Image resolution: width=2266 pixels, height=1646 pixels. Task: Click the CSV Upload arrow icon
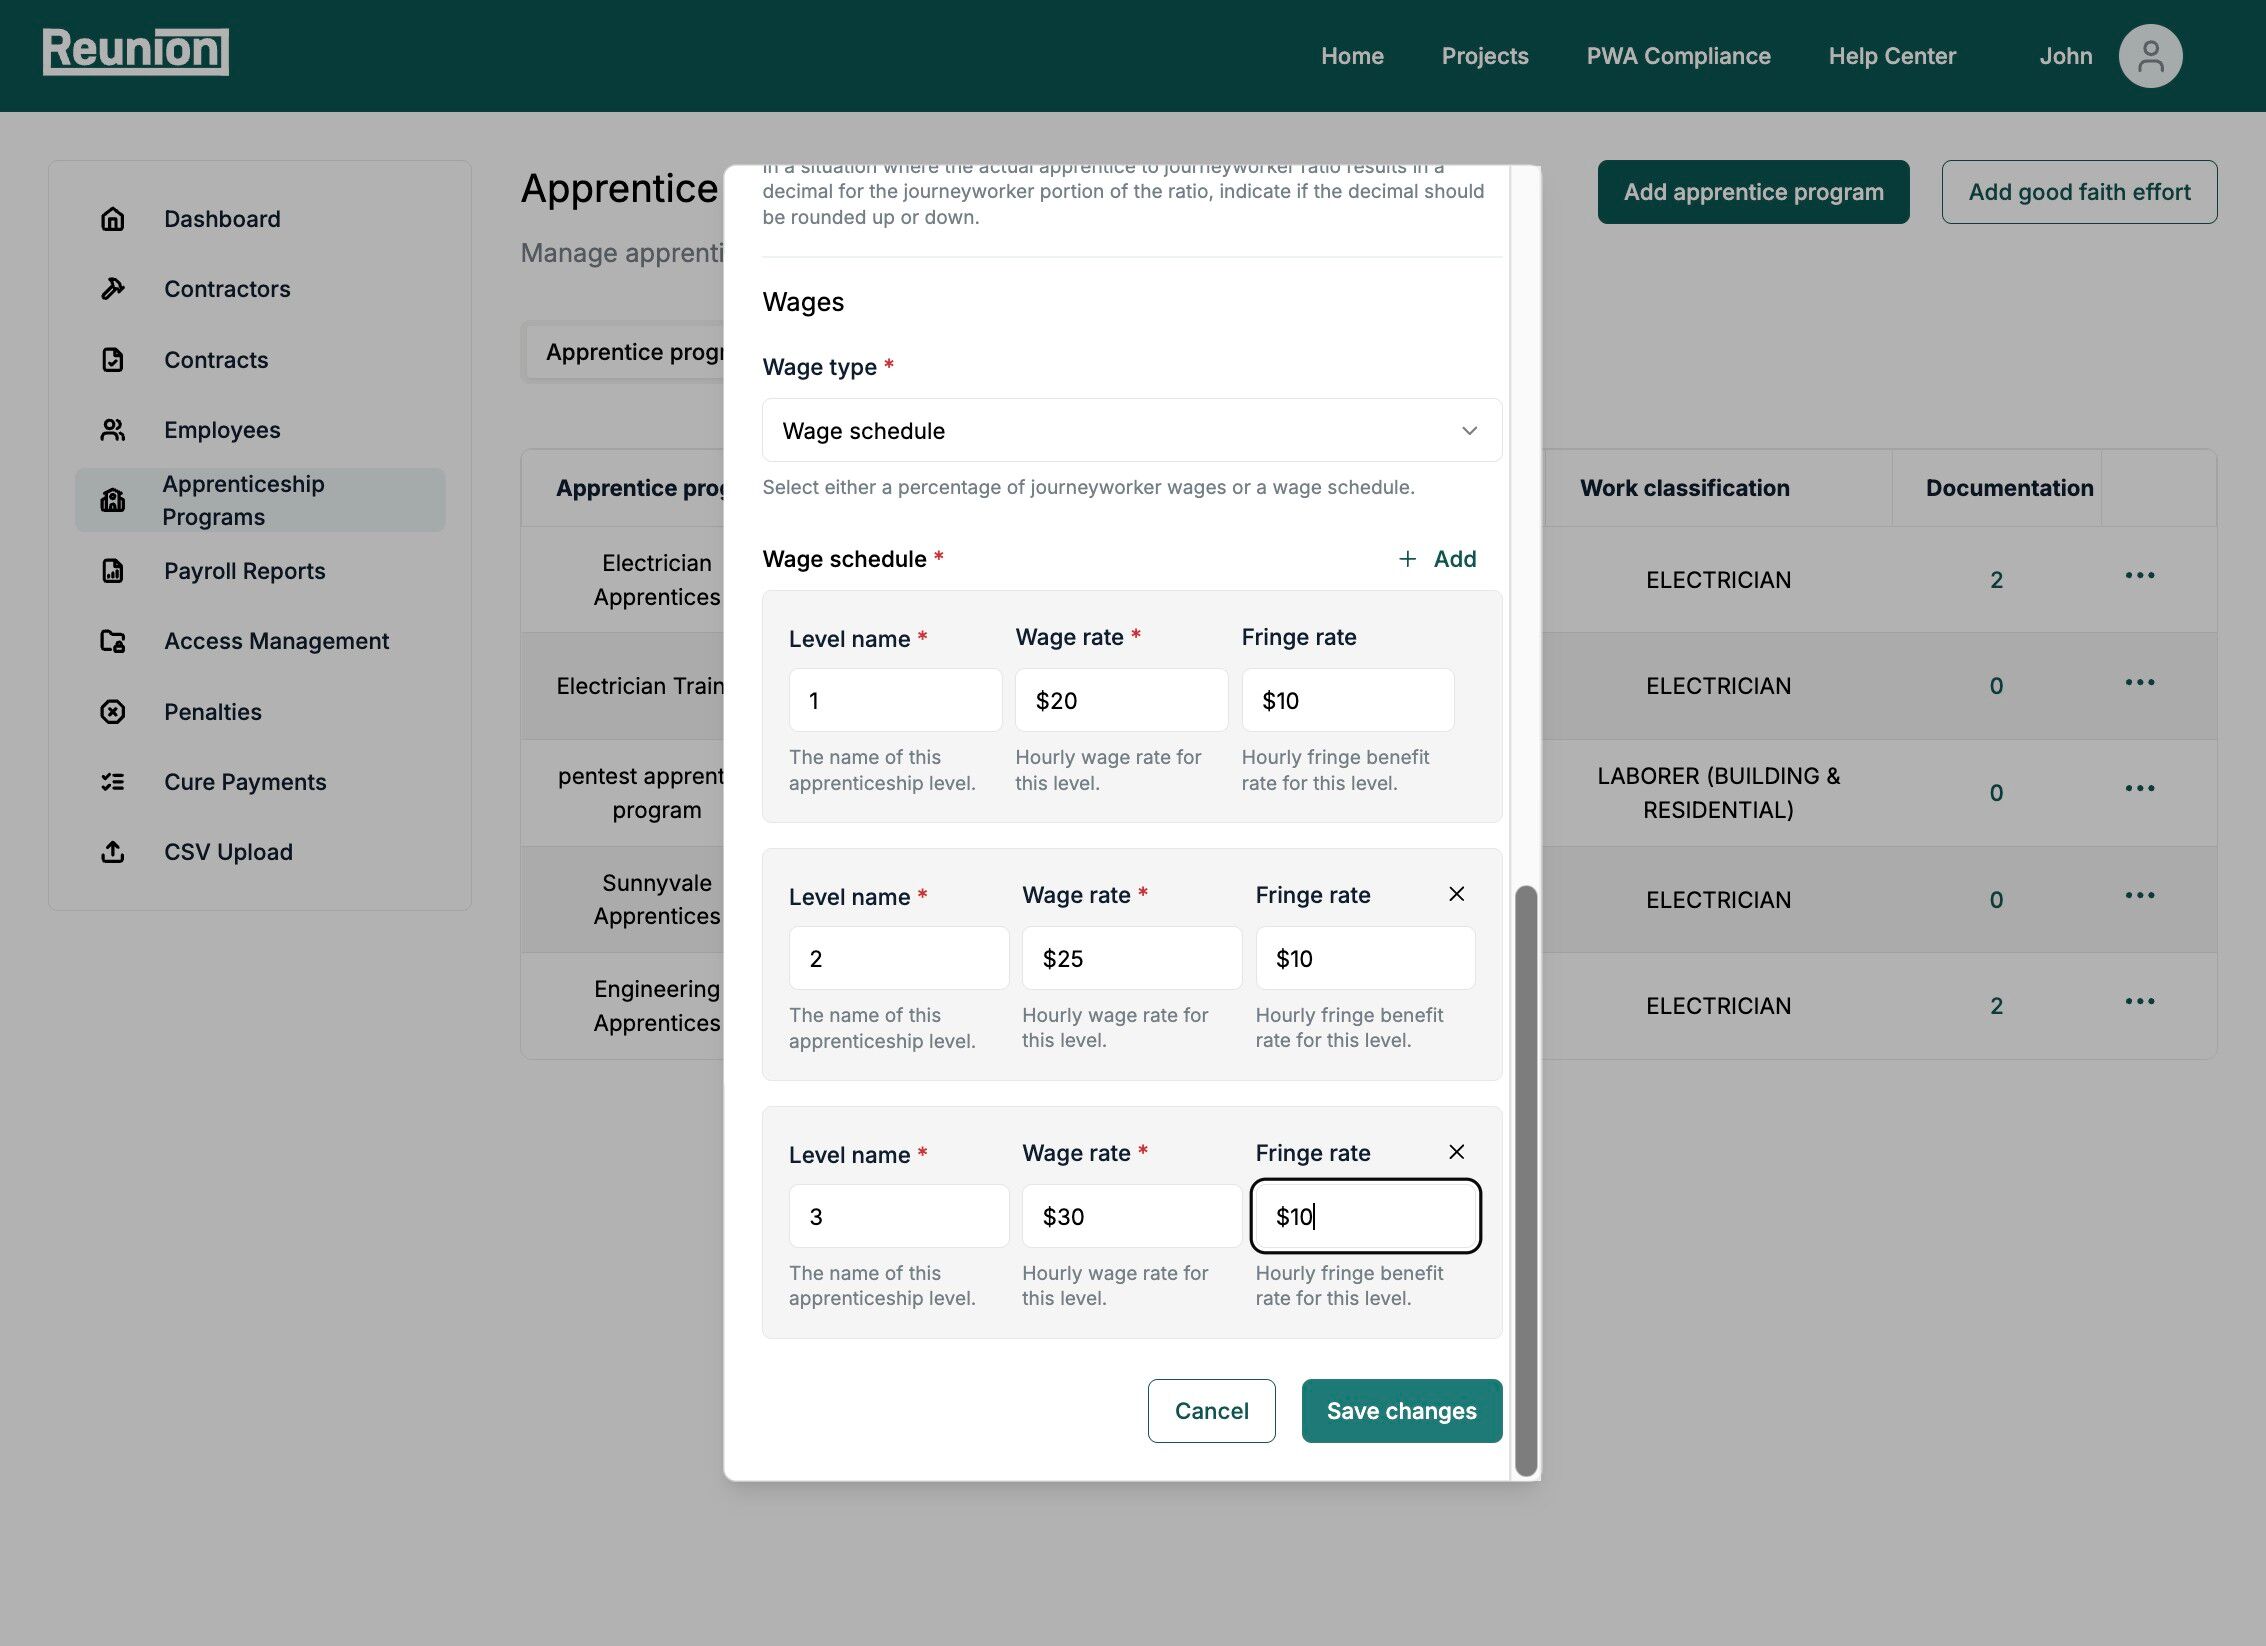coord(113,852)
